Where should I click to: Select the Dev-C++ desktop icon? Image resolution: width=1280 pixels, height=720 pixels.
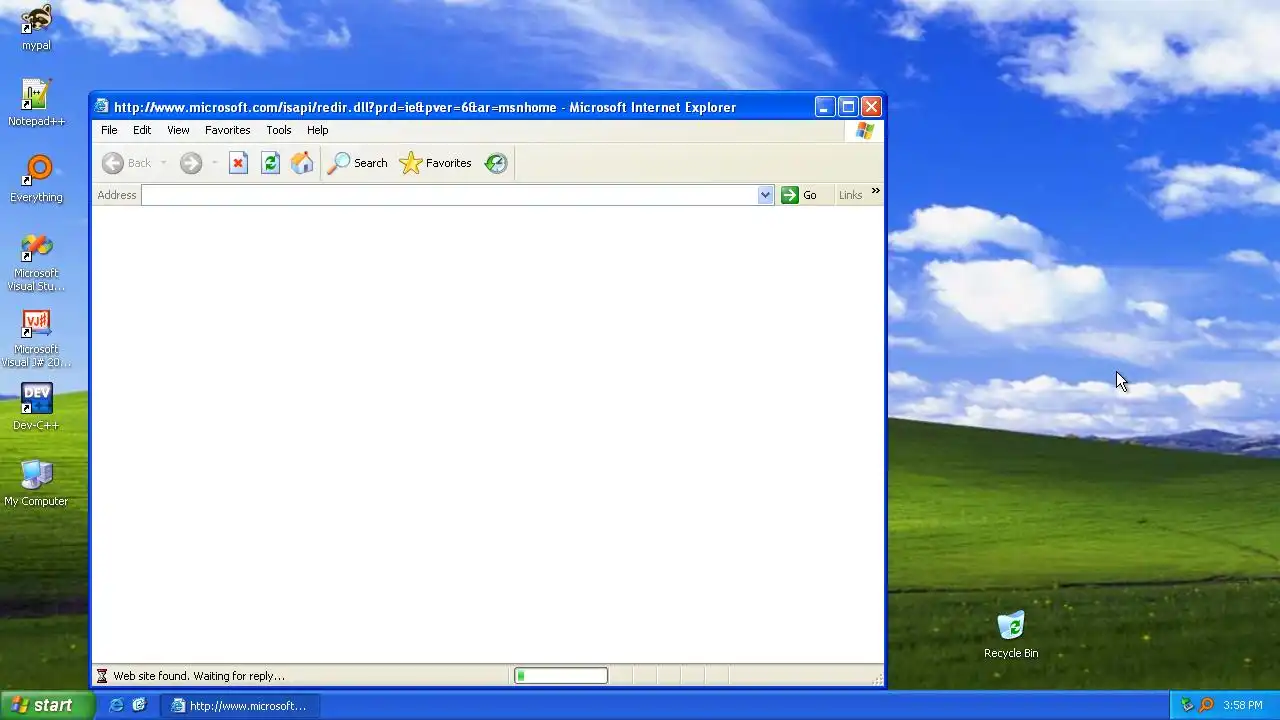[x=36, y=407]
